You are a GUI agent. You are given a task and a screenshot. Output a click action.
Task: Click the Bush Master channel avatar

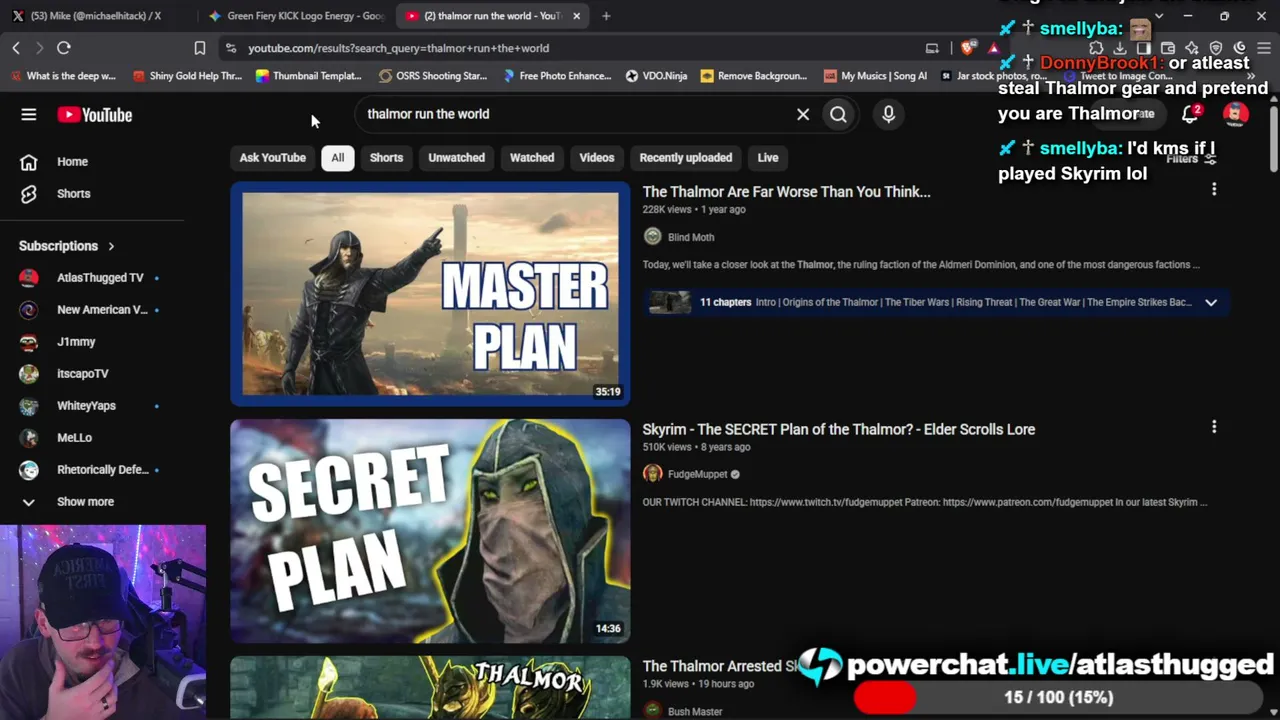point(653,711)
